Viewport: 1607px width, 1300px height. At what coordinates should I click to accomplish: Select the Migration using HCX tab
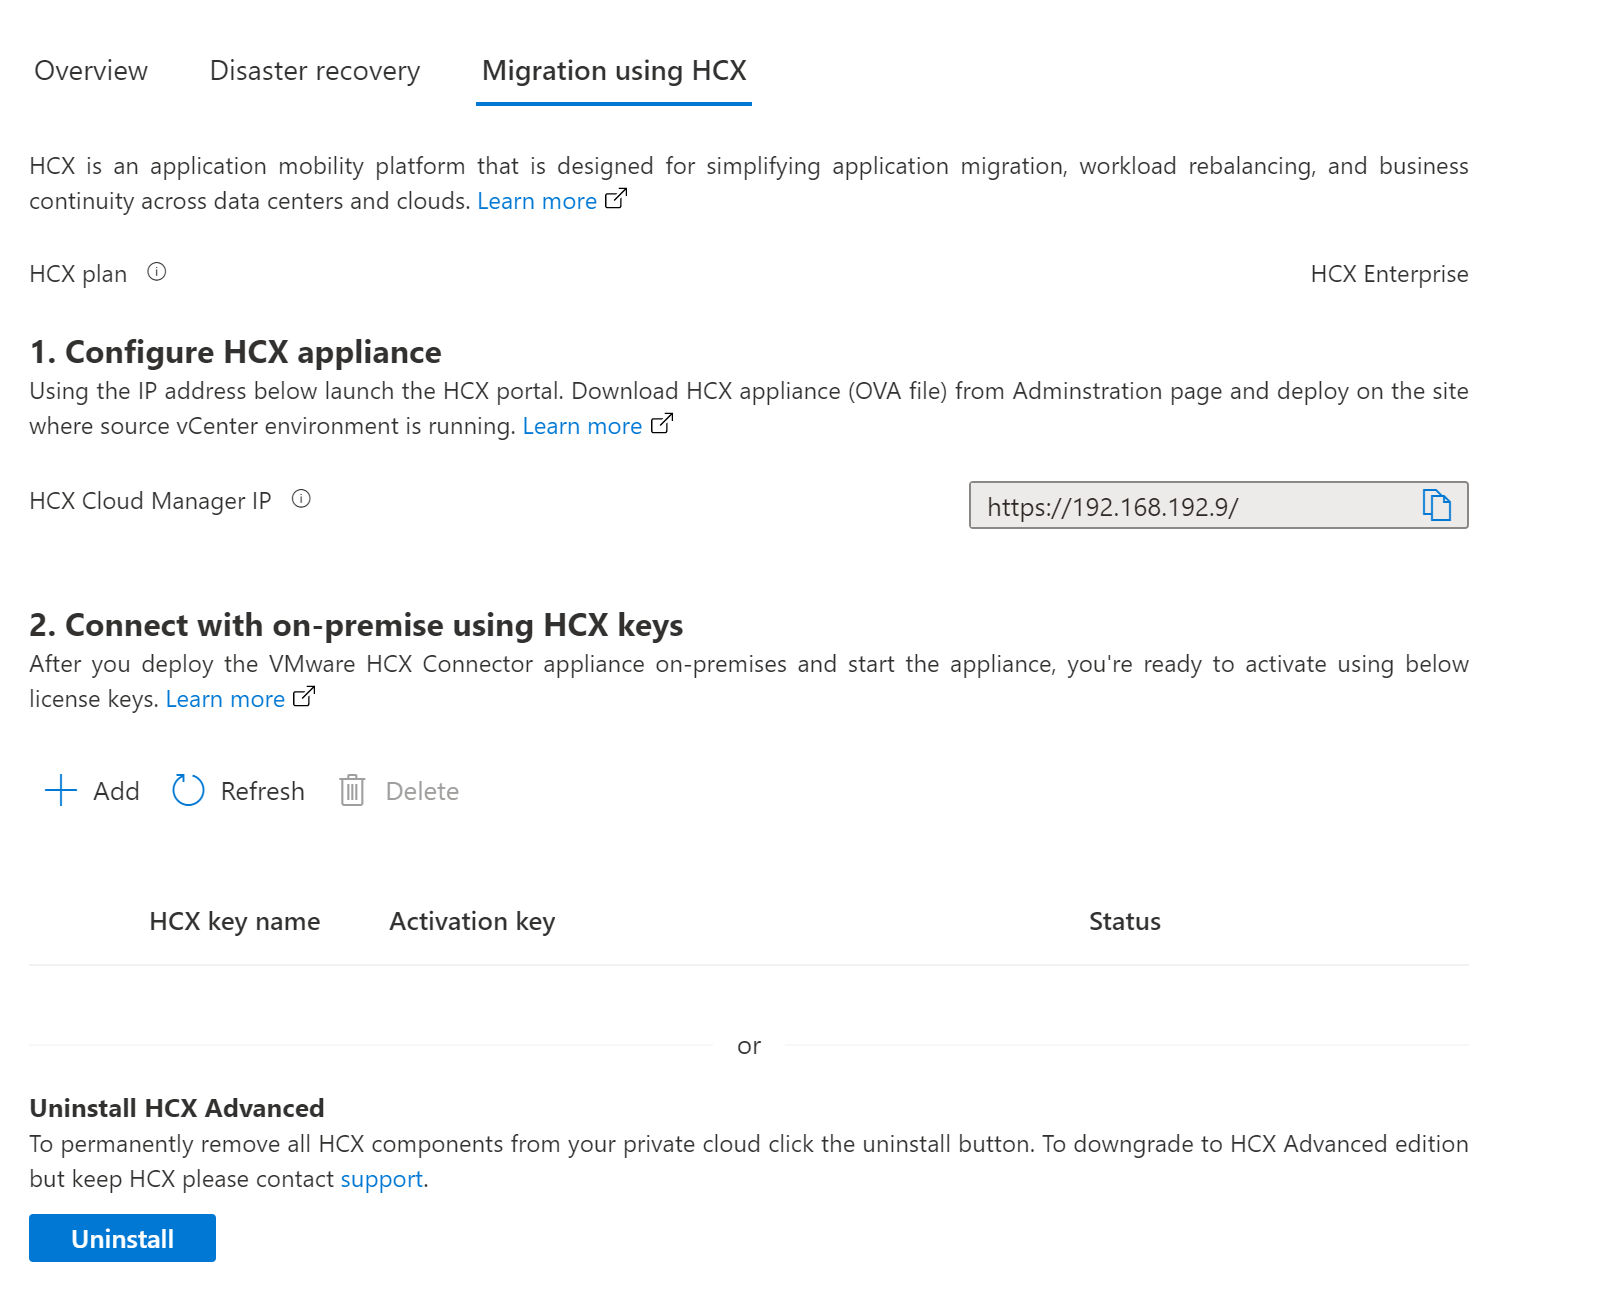614,71
